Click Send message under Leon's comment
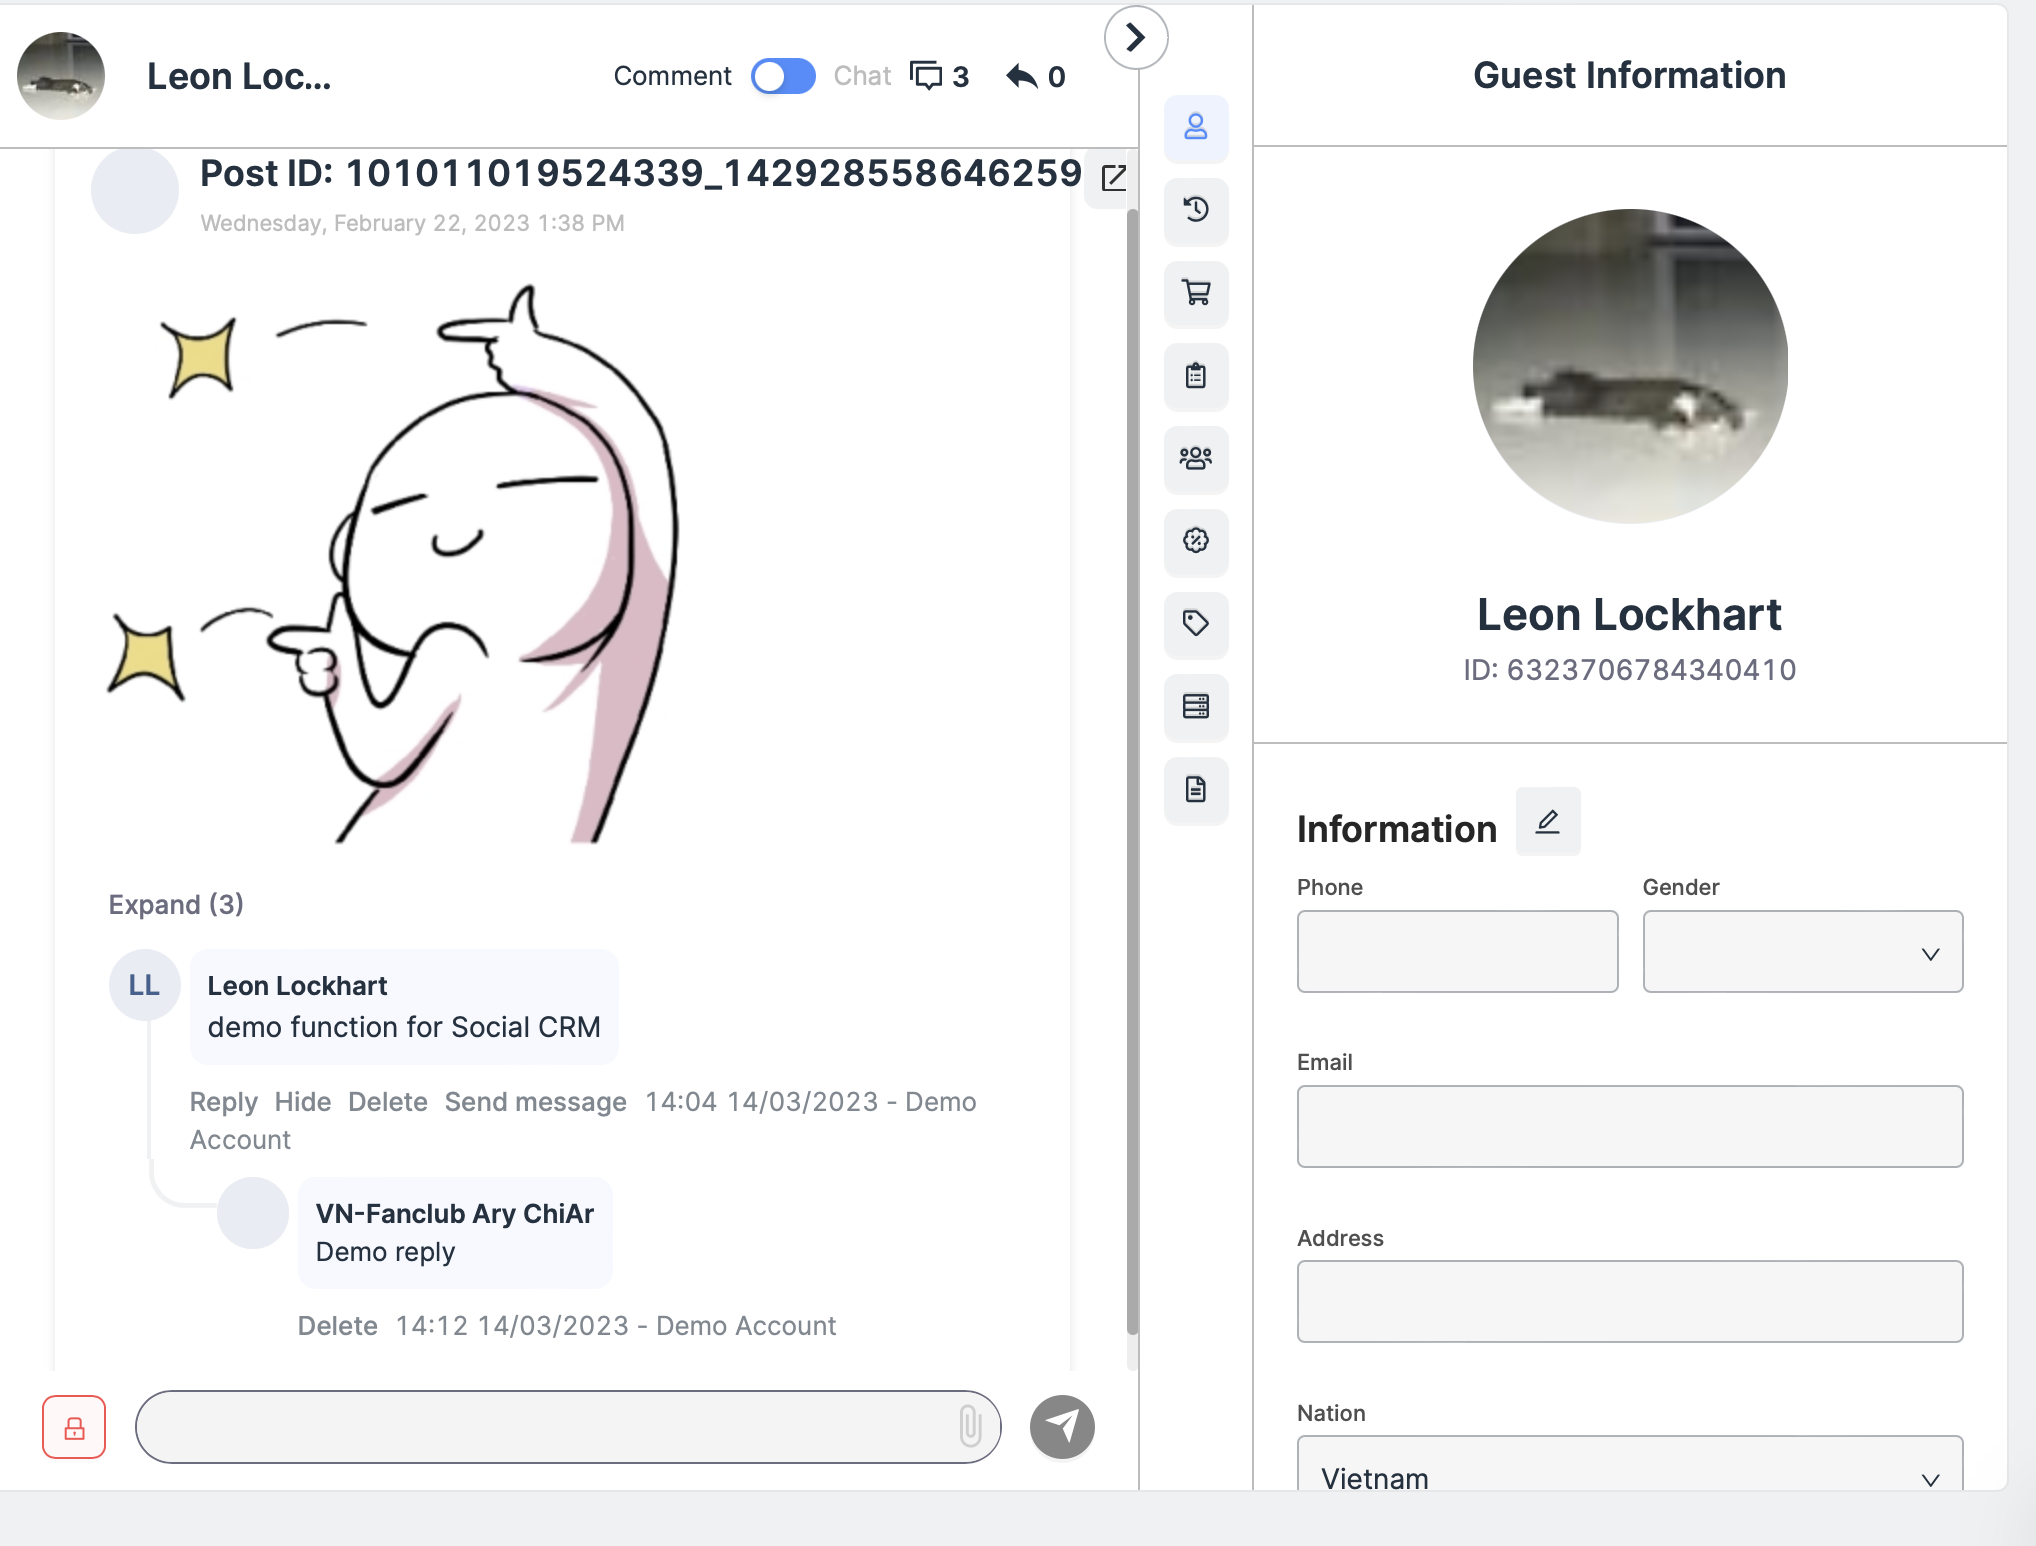The image size is (2036, 1546). (535, 1102)
